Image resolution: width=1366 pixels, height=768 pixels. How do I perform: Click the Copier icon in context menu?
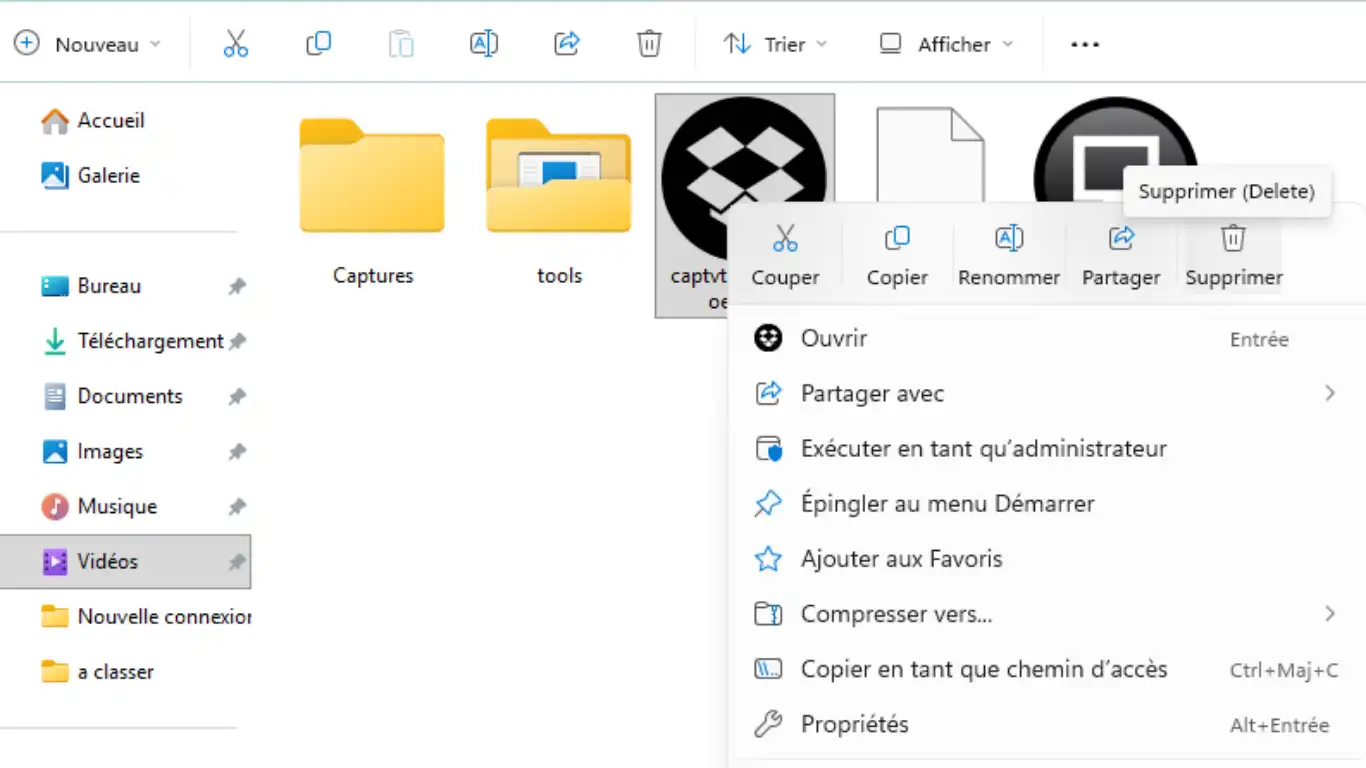click(x=897, y=239)
